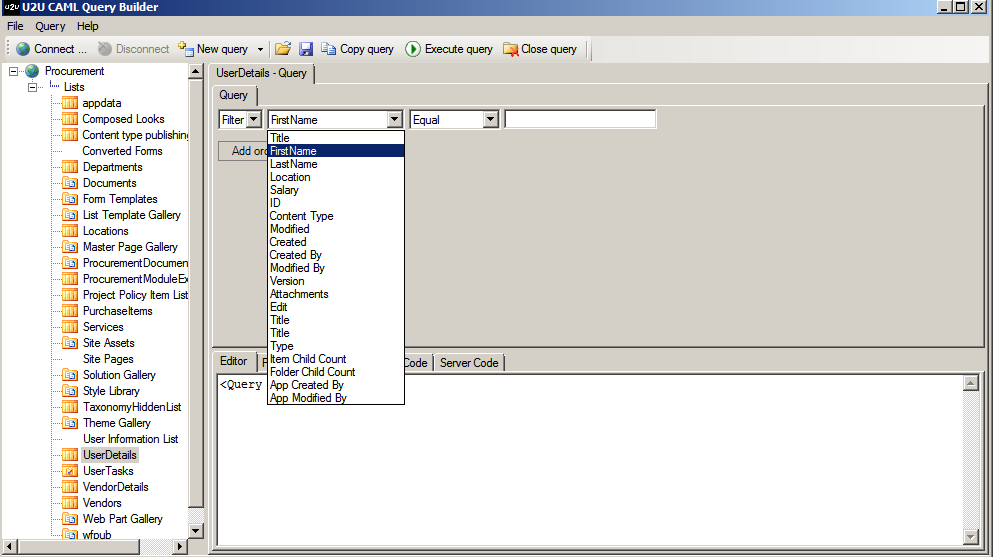Click the appdata list icon
Image resolution: width=993 pixels, height=557 pixels.
click(x=70, y=103)
